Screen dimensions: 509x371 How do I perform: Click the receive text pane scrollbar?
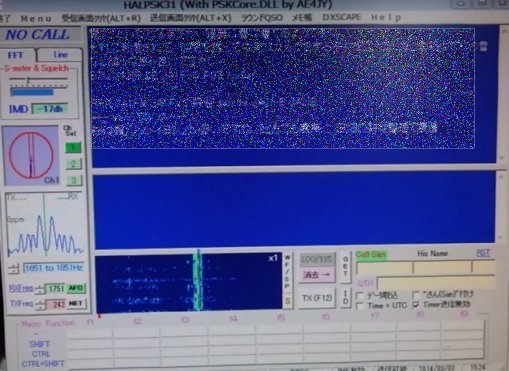[502, 94]
